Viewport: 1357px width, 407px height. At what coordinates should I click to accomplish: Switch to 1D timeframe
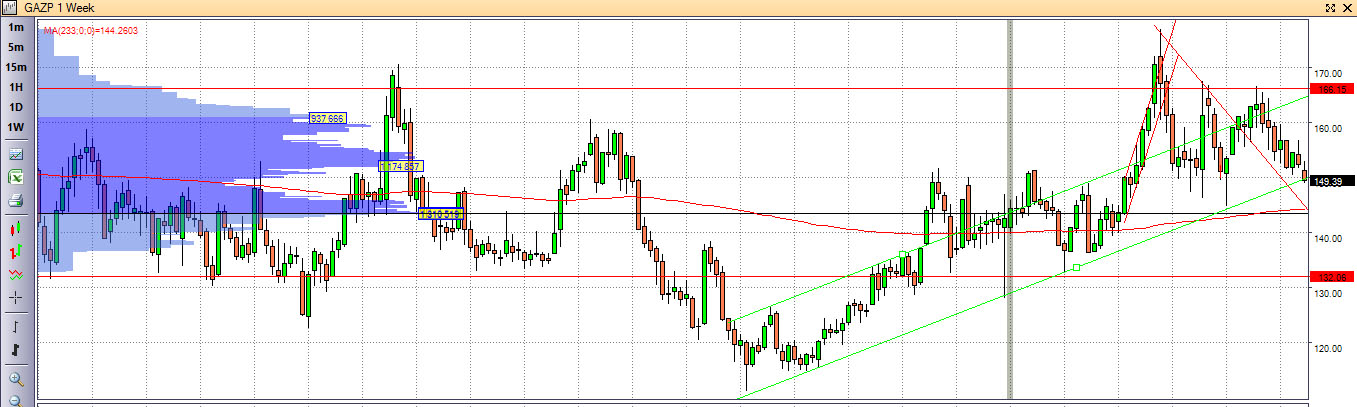[x=16, y=107]
